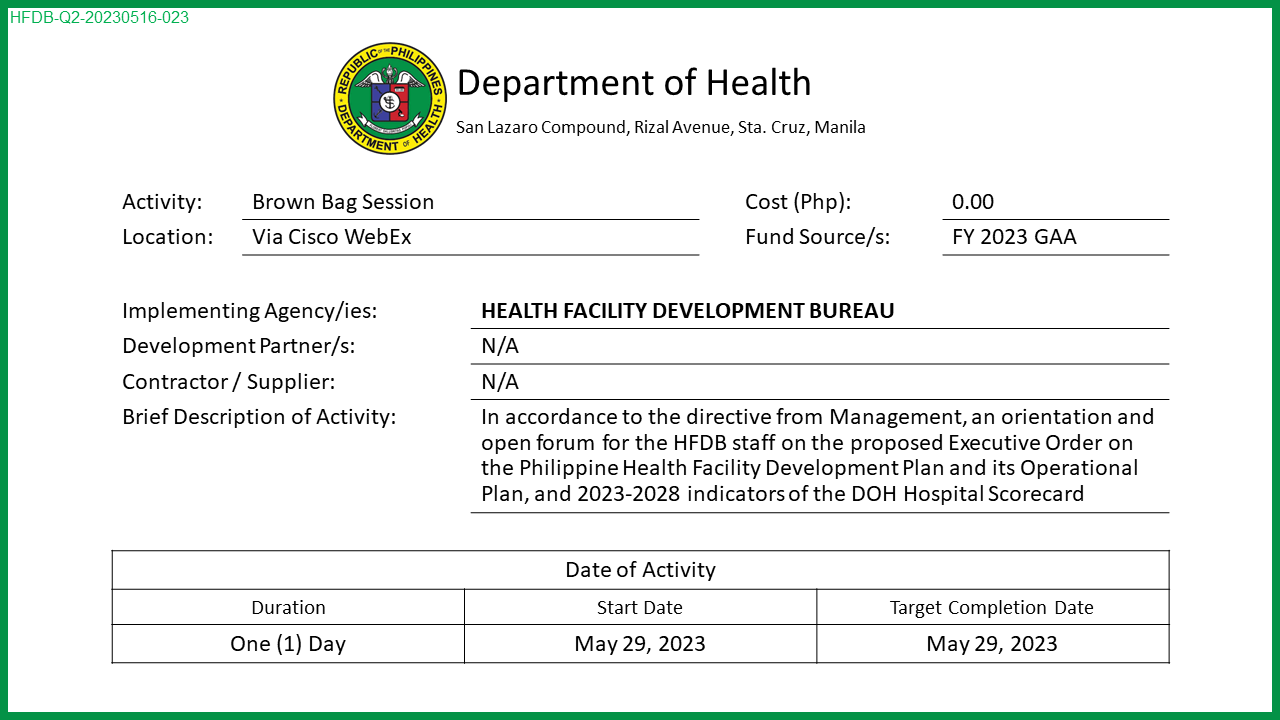
Task: Click the 'Start Date' column header
Action: 640,607
